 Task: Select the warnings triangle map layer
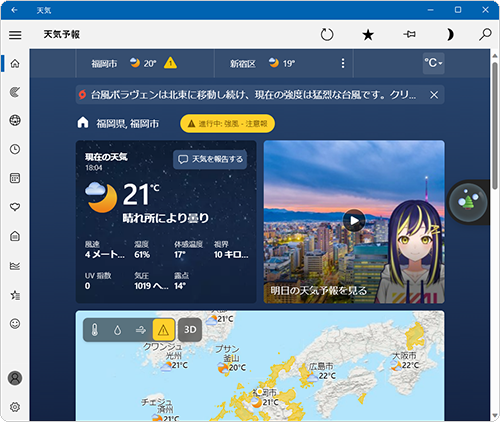click(x=163, y=330)
